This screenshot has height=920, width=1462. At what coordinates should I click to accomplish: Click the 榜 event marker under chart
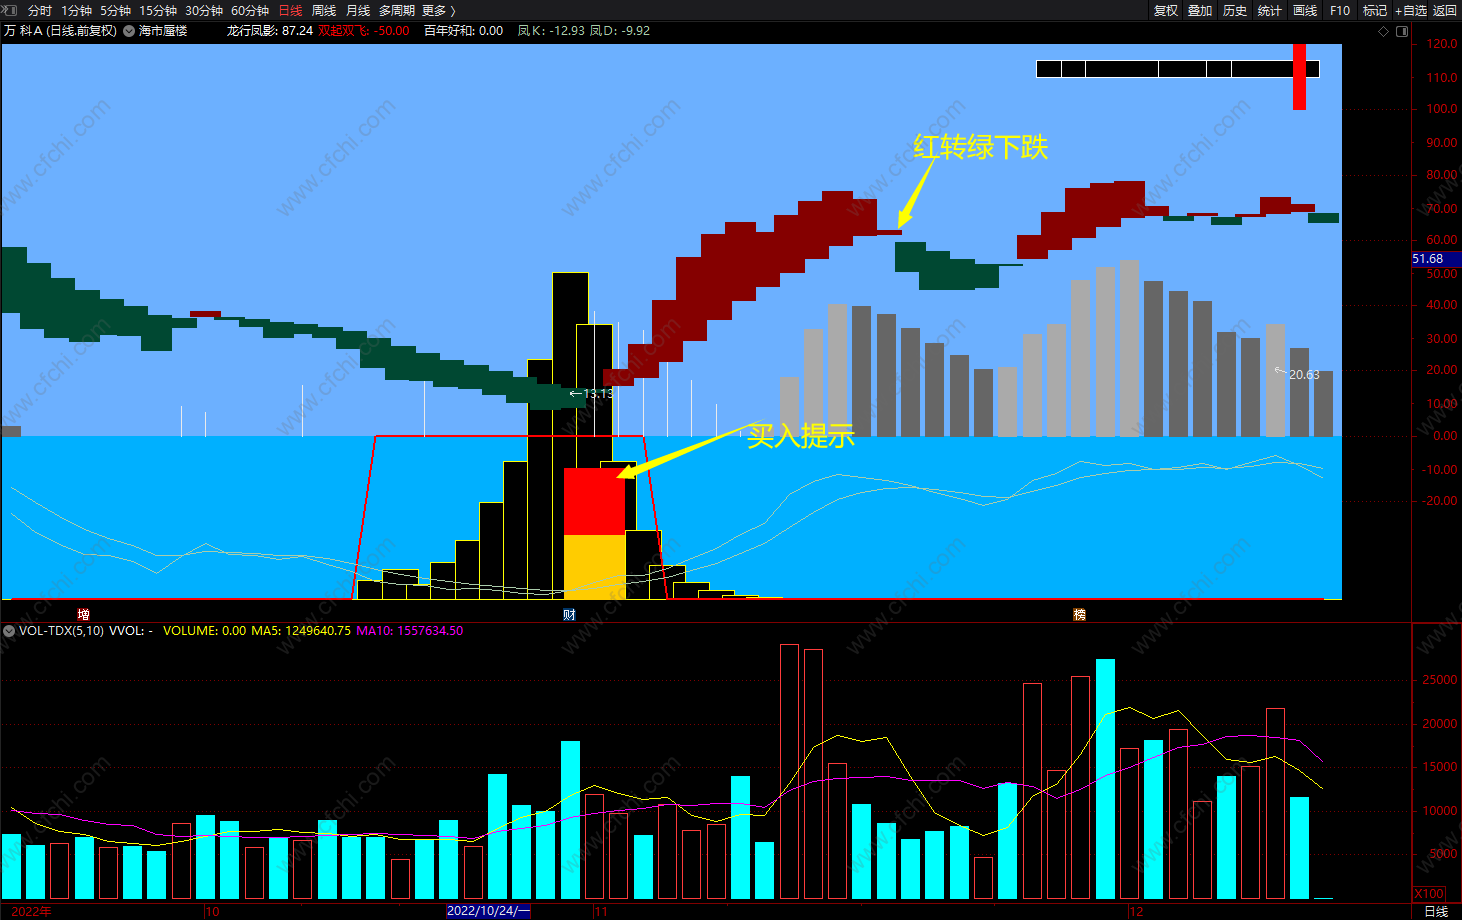coord(1079,614)
